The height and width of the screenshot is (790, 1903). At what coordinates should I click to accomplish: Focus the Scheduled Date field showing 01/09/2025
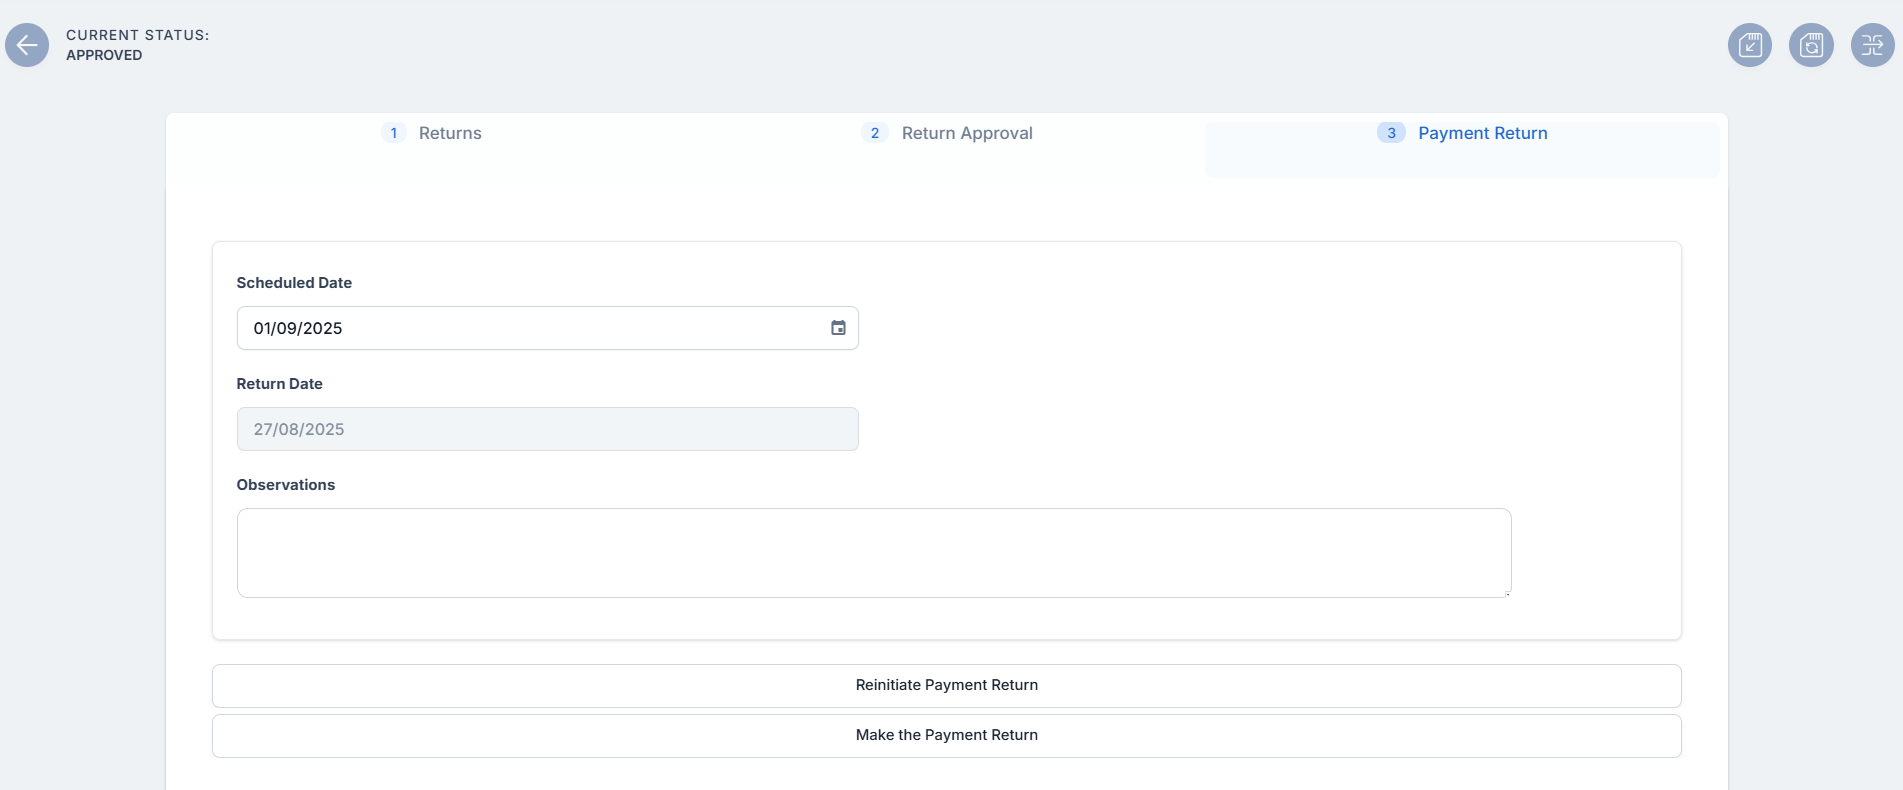[x=530, y=328]
